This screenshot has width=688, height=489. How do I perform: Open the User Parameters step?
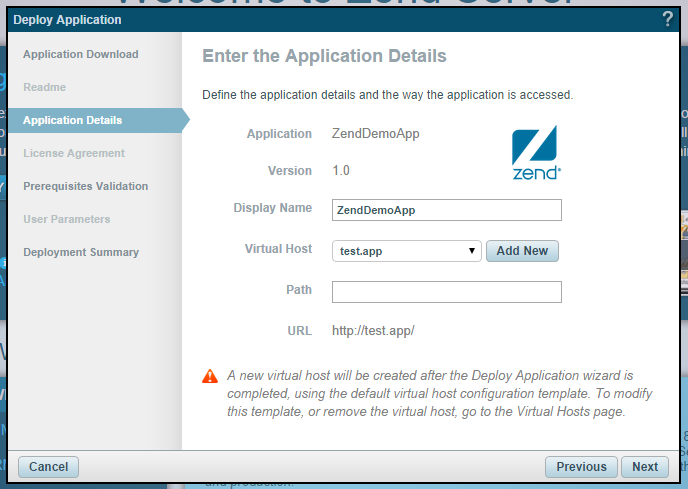tap(67, 219)
